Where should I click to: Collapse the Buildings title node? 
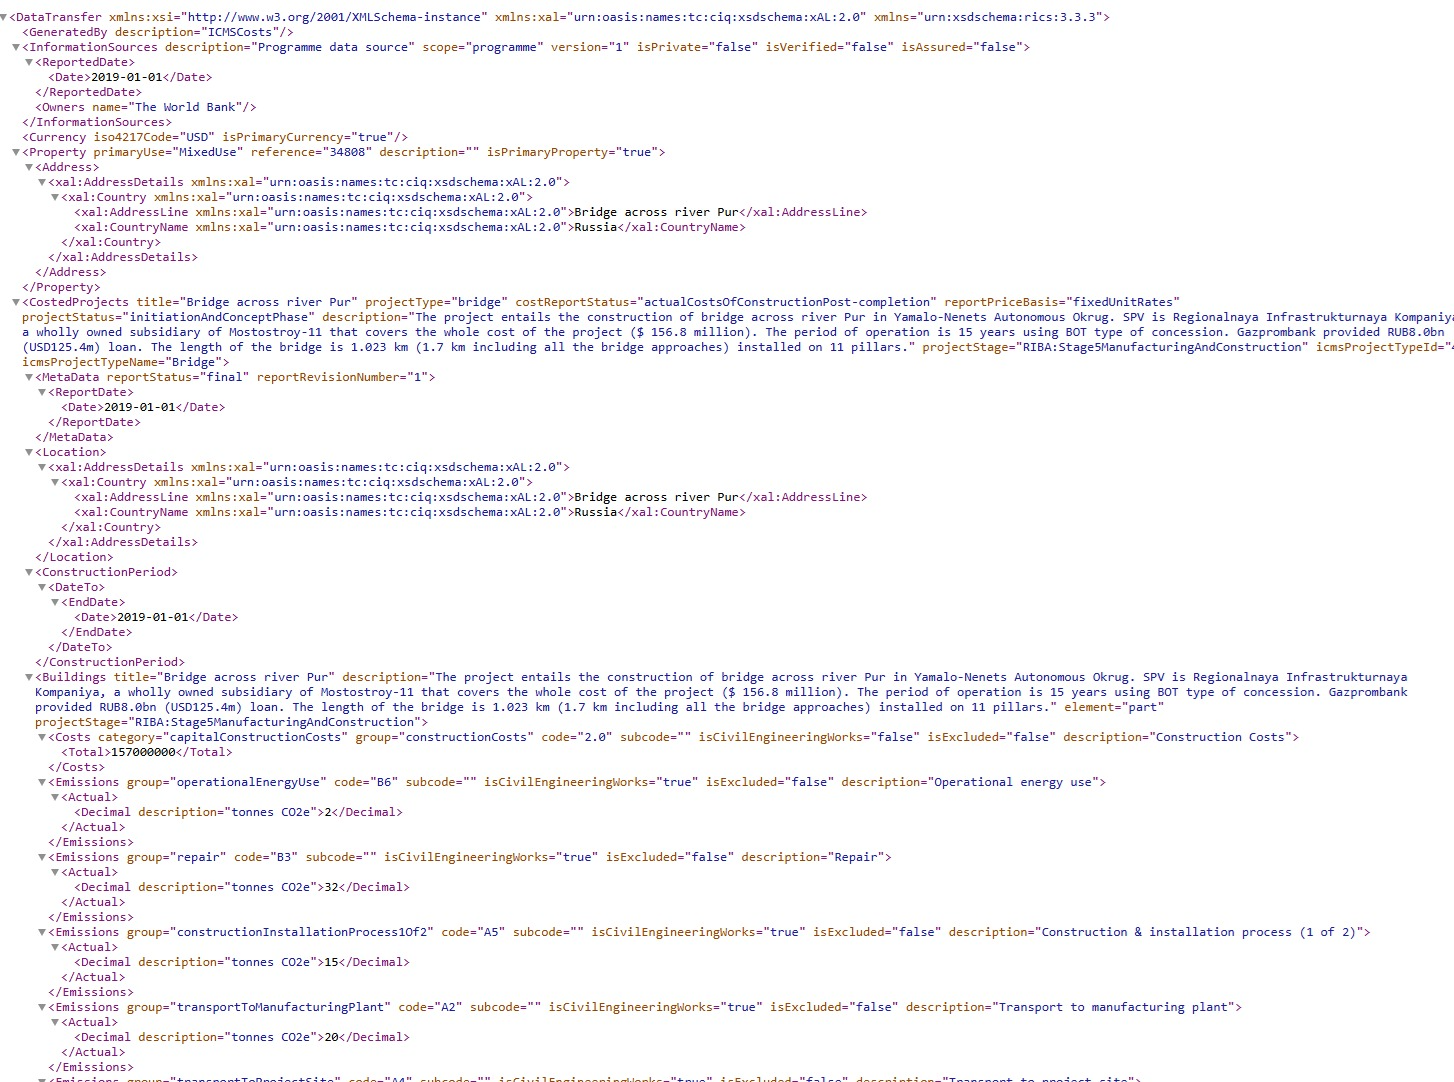point(29,677)
